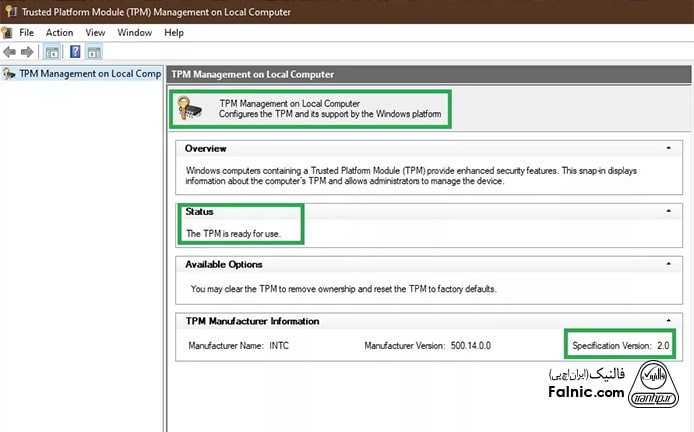Select TPM Management on Local Computer tree node
Screen dimensions: 694x432
87,74
